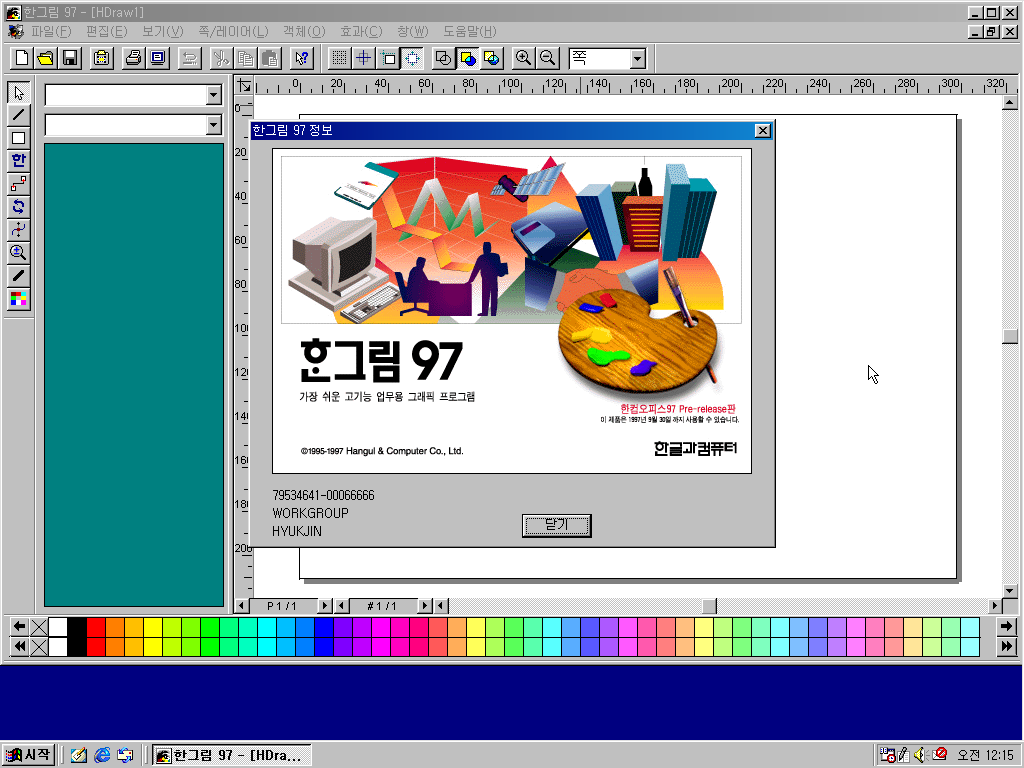Shift palette left with single left arrow
The image size is (1024, 768).
tap(20, 627)
